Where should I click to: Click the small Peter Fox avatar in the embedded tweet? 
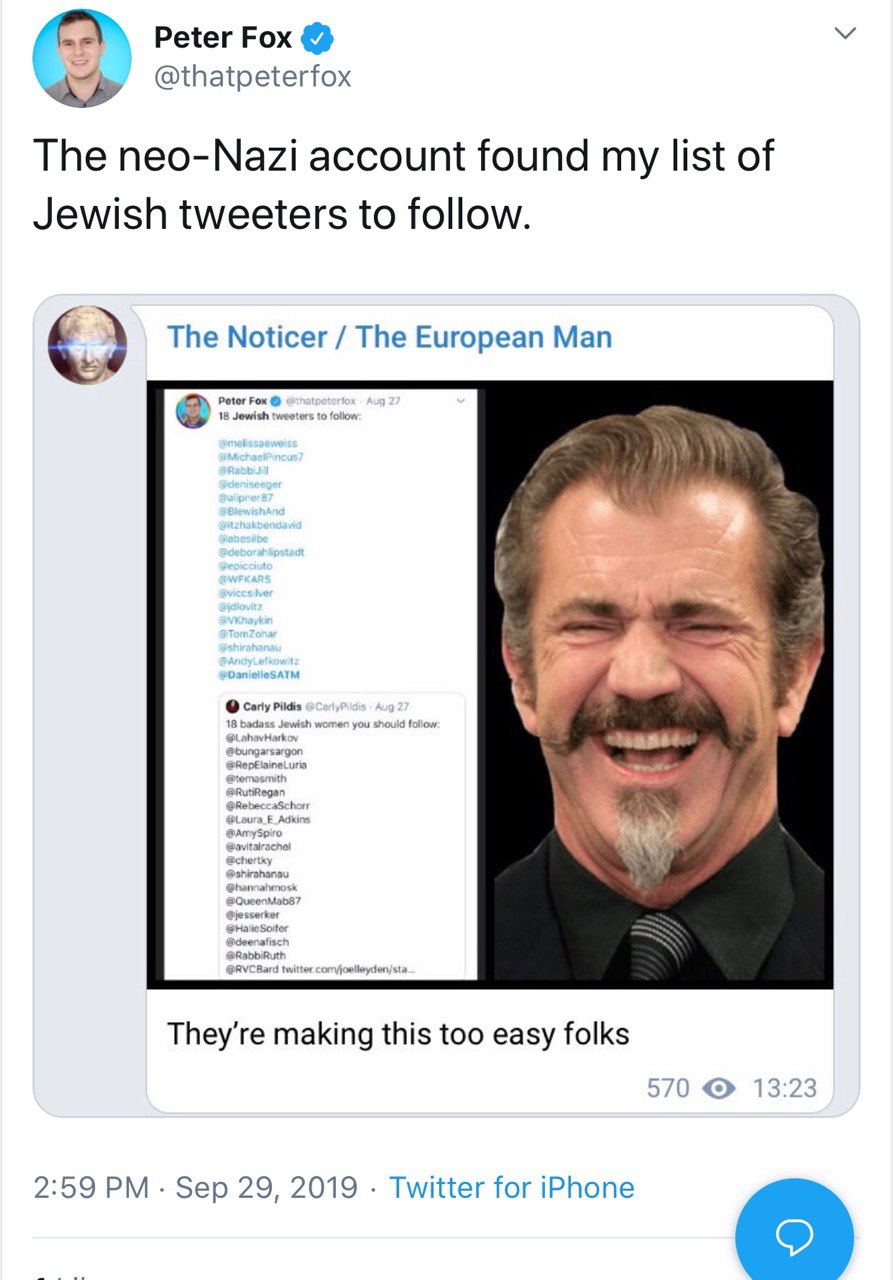coord(194,412)
